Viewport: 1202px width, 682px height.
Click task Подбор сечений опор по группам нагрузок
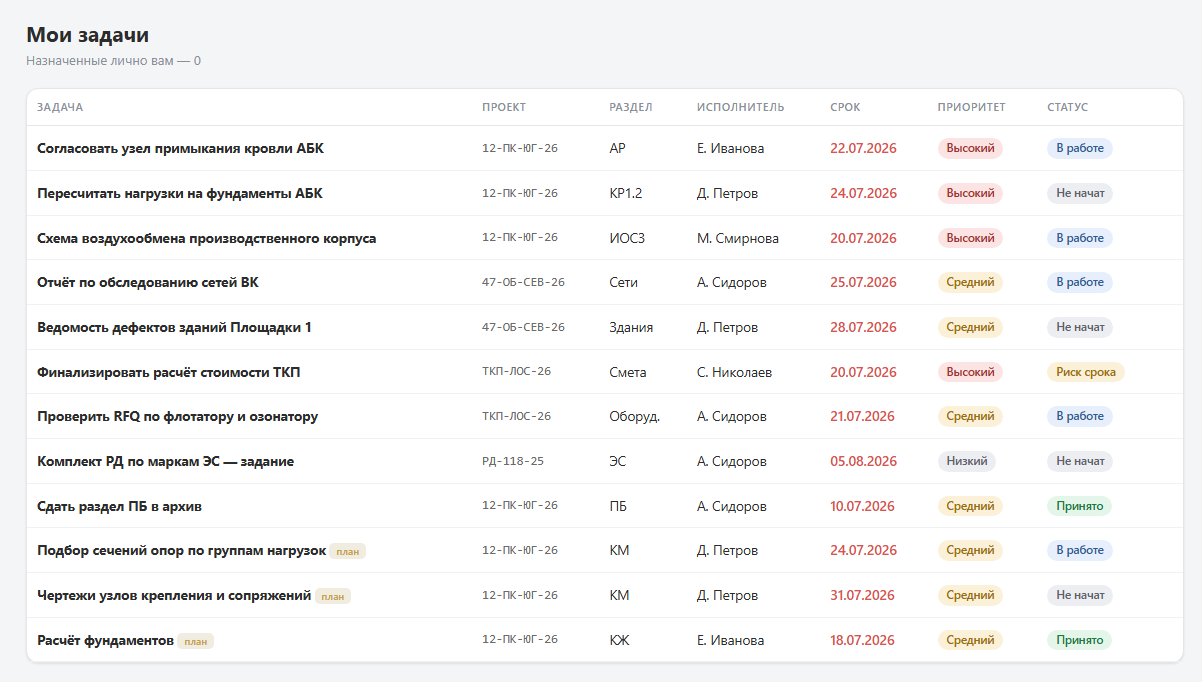(182, 550)
